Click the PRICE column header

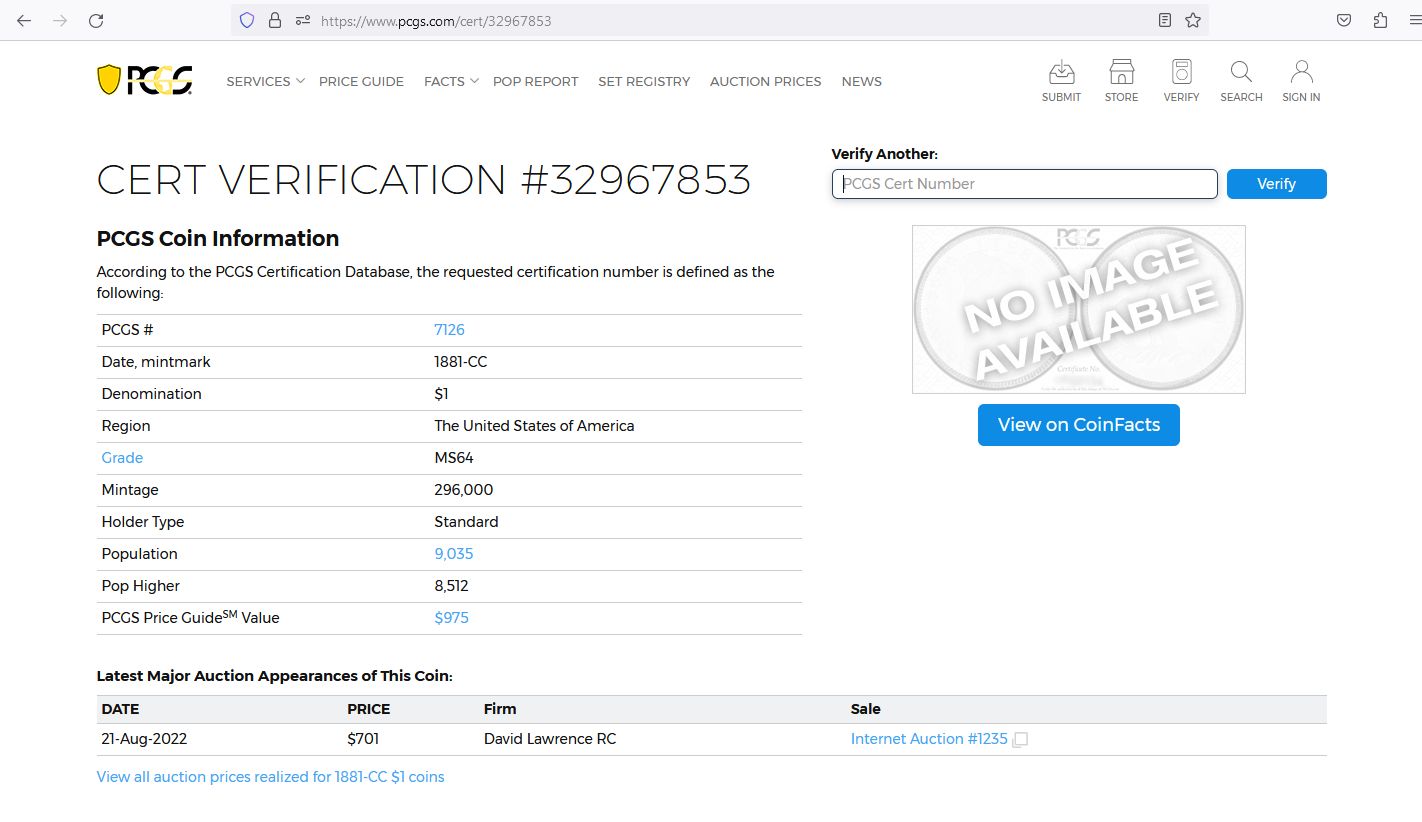tap(368, 709)
